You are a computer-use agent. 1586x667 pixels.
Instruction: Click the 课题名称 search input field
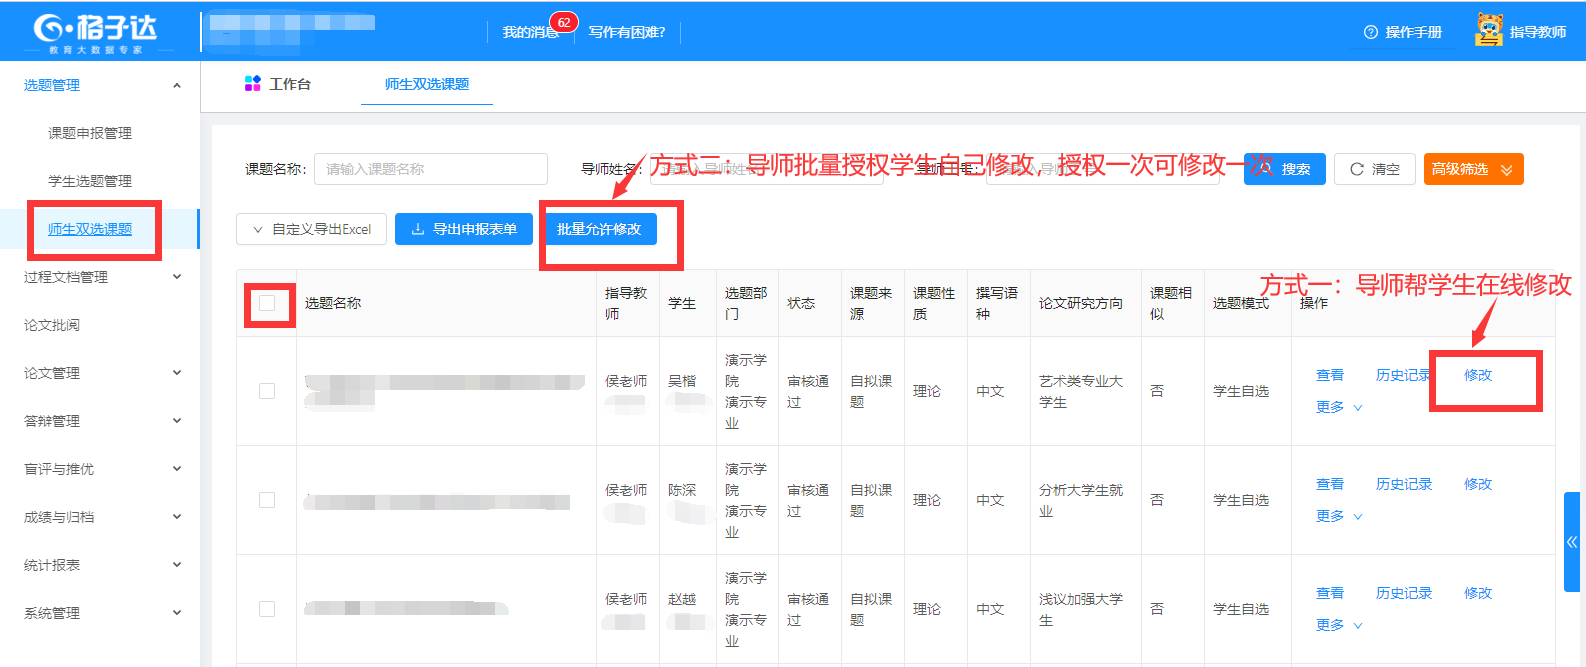click(x=431, y=169)
